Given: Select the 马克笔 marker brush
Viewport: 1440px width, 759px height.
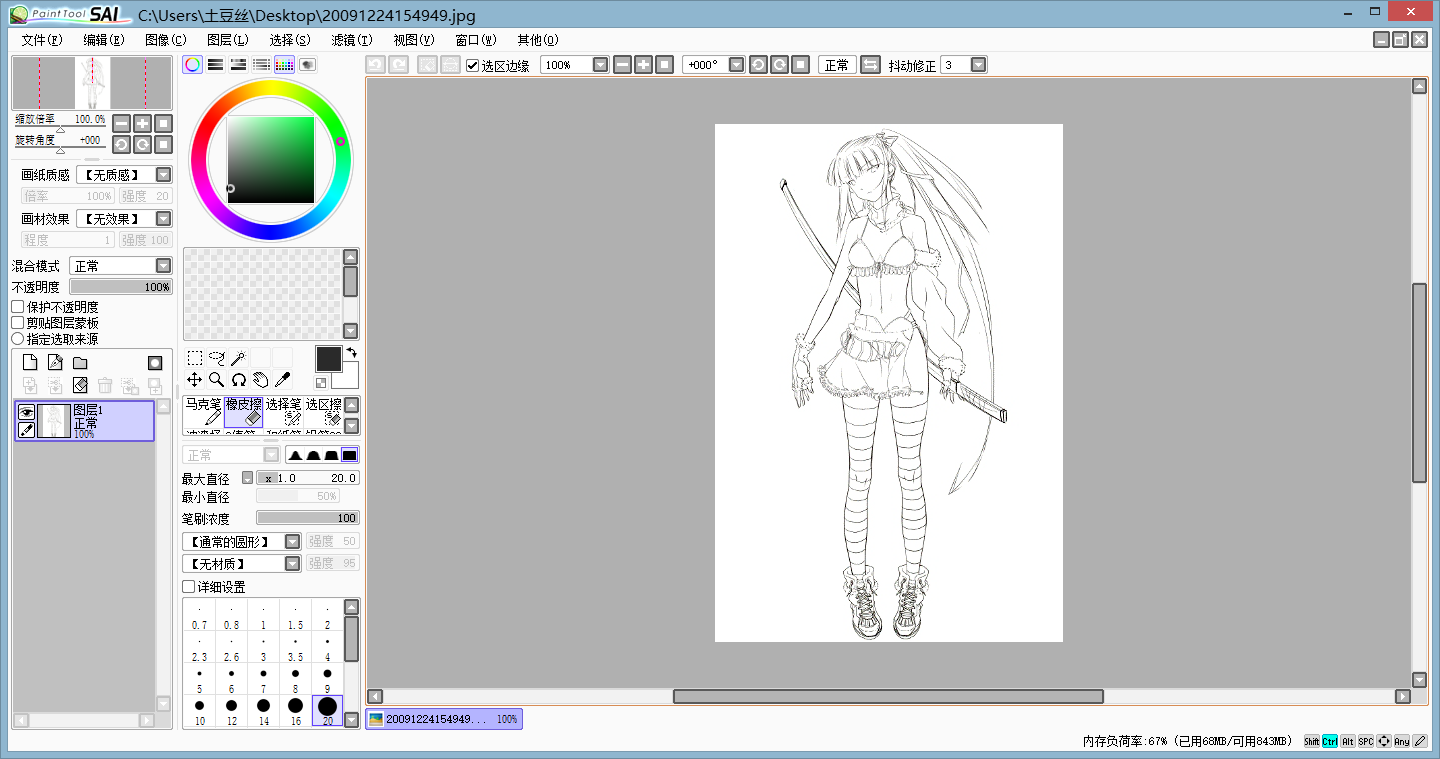Looking at the screenshot, I should 203,411.
